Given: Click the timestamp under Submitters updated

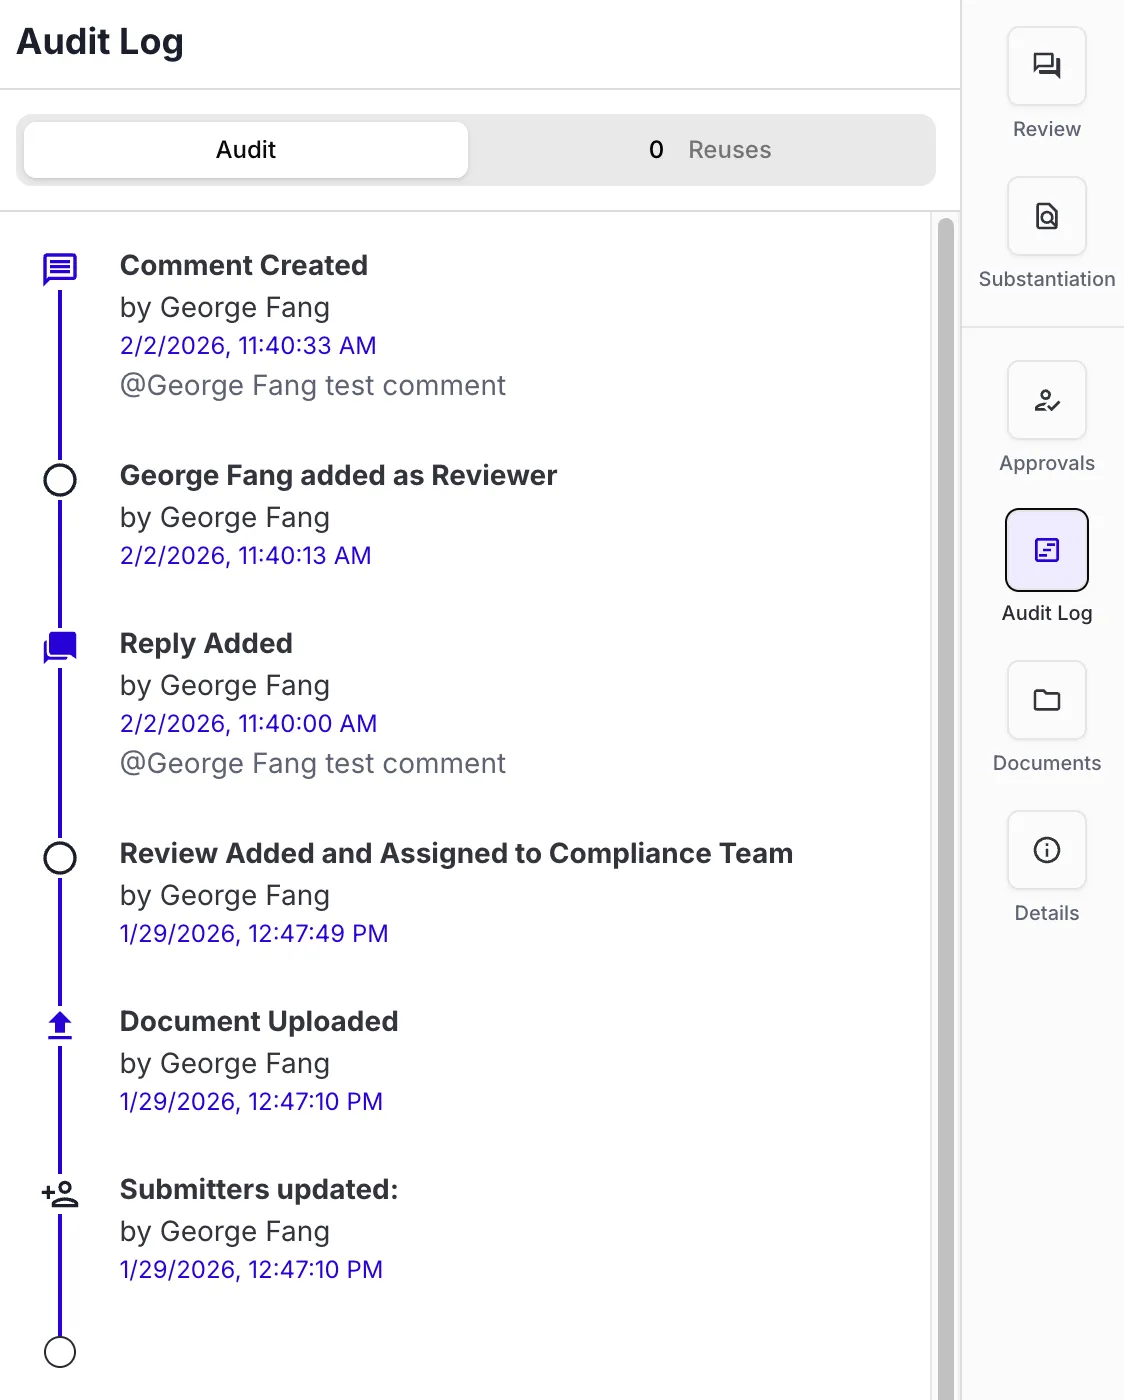Looking at the screenshot, I should point(251,1269).
